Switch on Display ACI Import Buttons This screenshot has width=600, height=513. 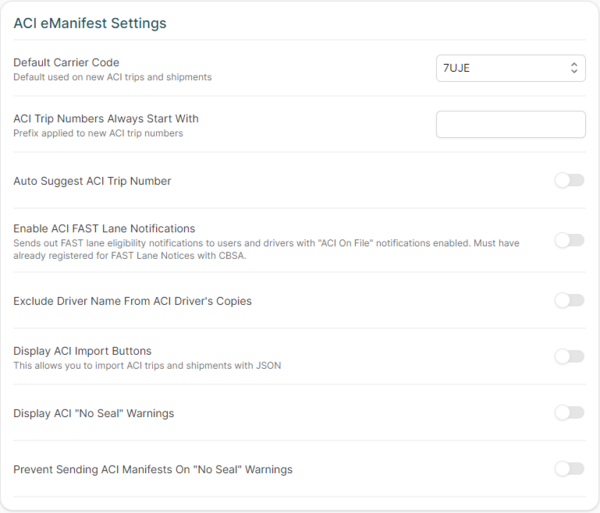[569, 356]
